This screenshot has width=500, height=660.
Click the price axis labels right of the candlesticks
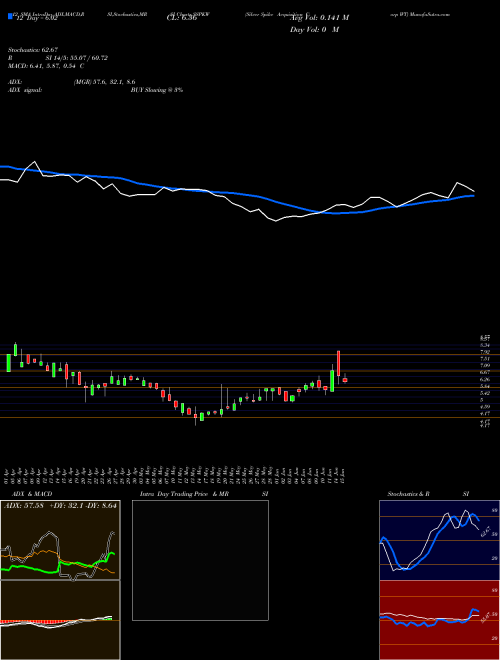[x=485, y=381]
